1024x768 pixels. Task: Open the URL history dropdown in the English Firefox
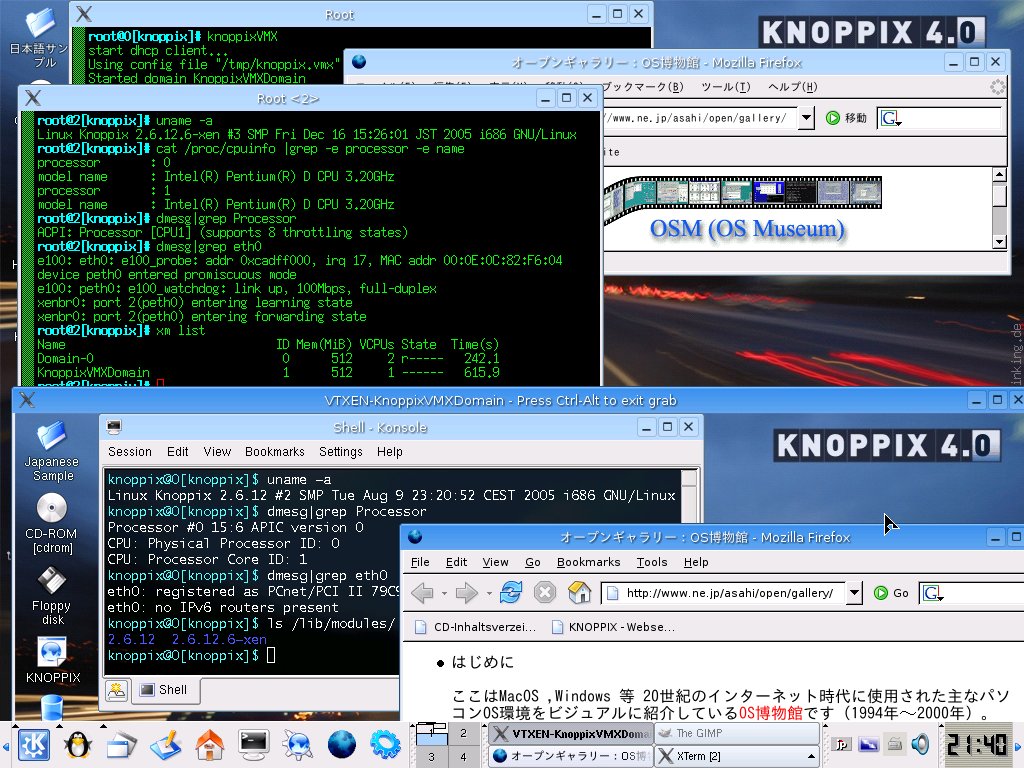854,593
